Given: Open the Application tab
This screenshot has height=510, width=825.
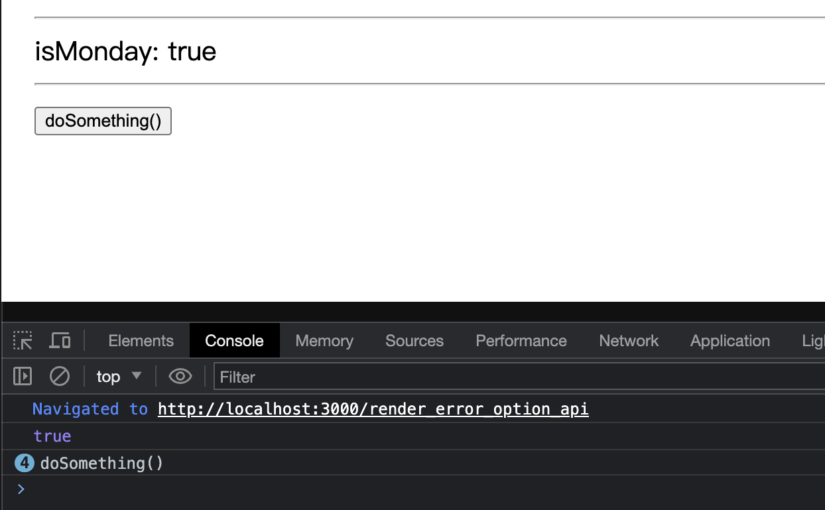Looking at the screenshot, I should click(x=730, y=341).
